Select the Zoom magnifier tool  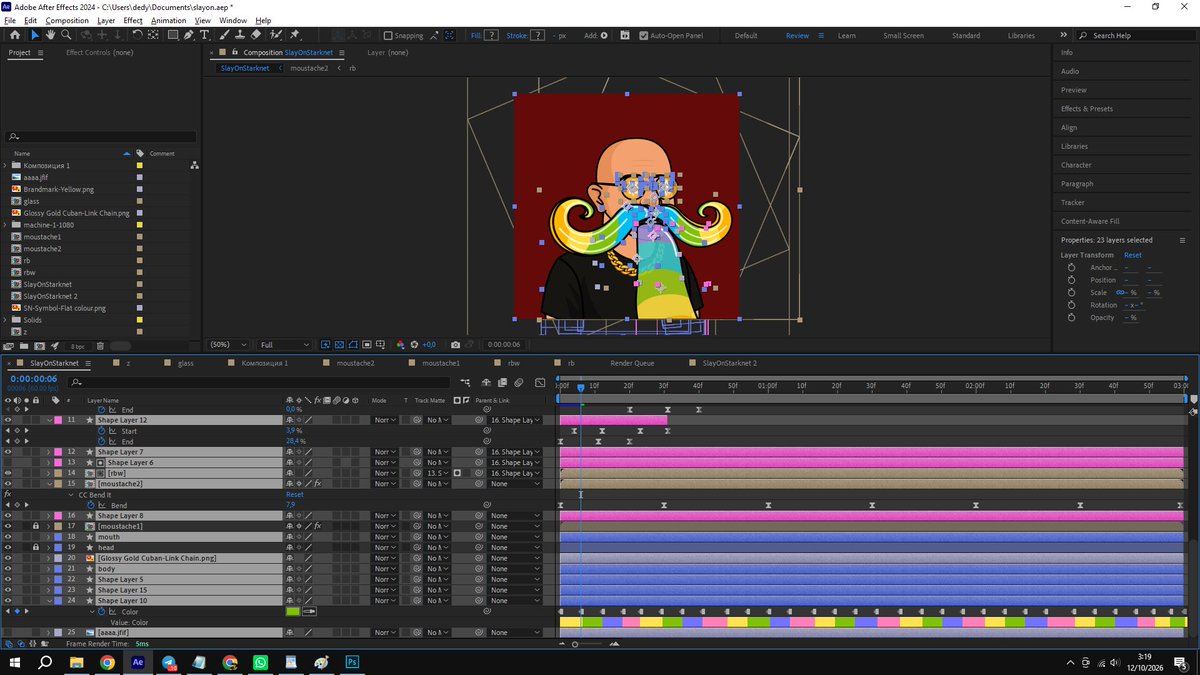[65, 35]
